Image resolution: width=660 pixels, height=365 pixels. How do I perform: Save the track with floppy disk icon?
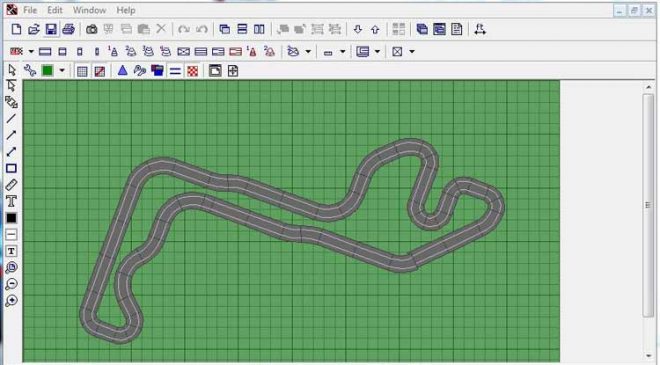tap(51, 29)
